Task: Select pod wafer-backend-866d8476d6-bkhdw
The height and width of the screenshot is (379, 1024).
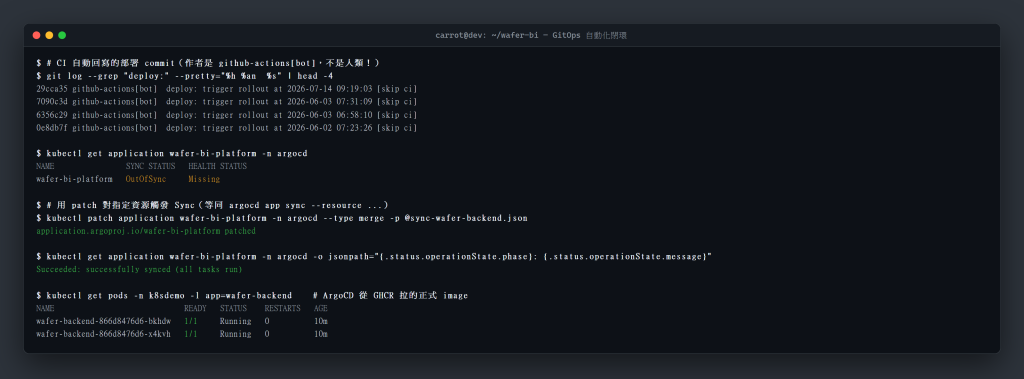Action: [x=104, y=321]
